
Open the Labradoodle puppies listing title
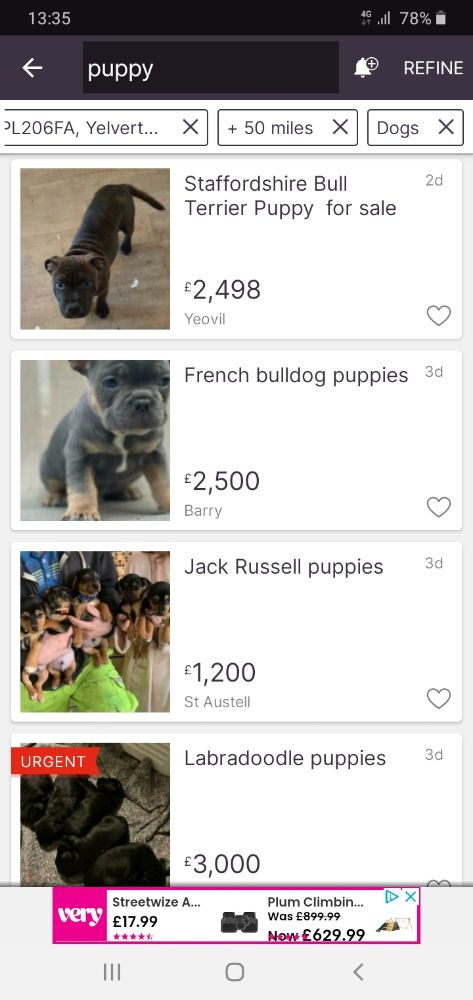[285, 758]
